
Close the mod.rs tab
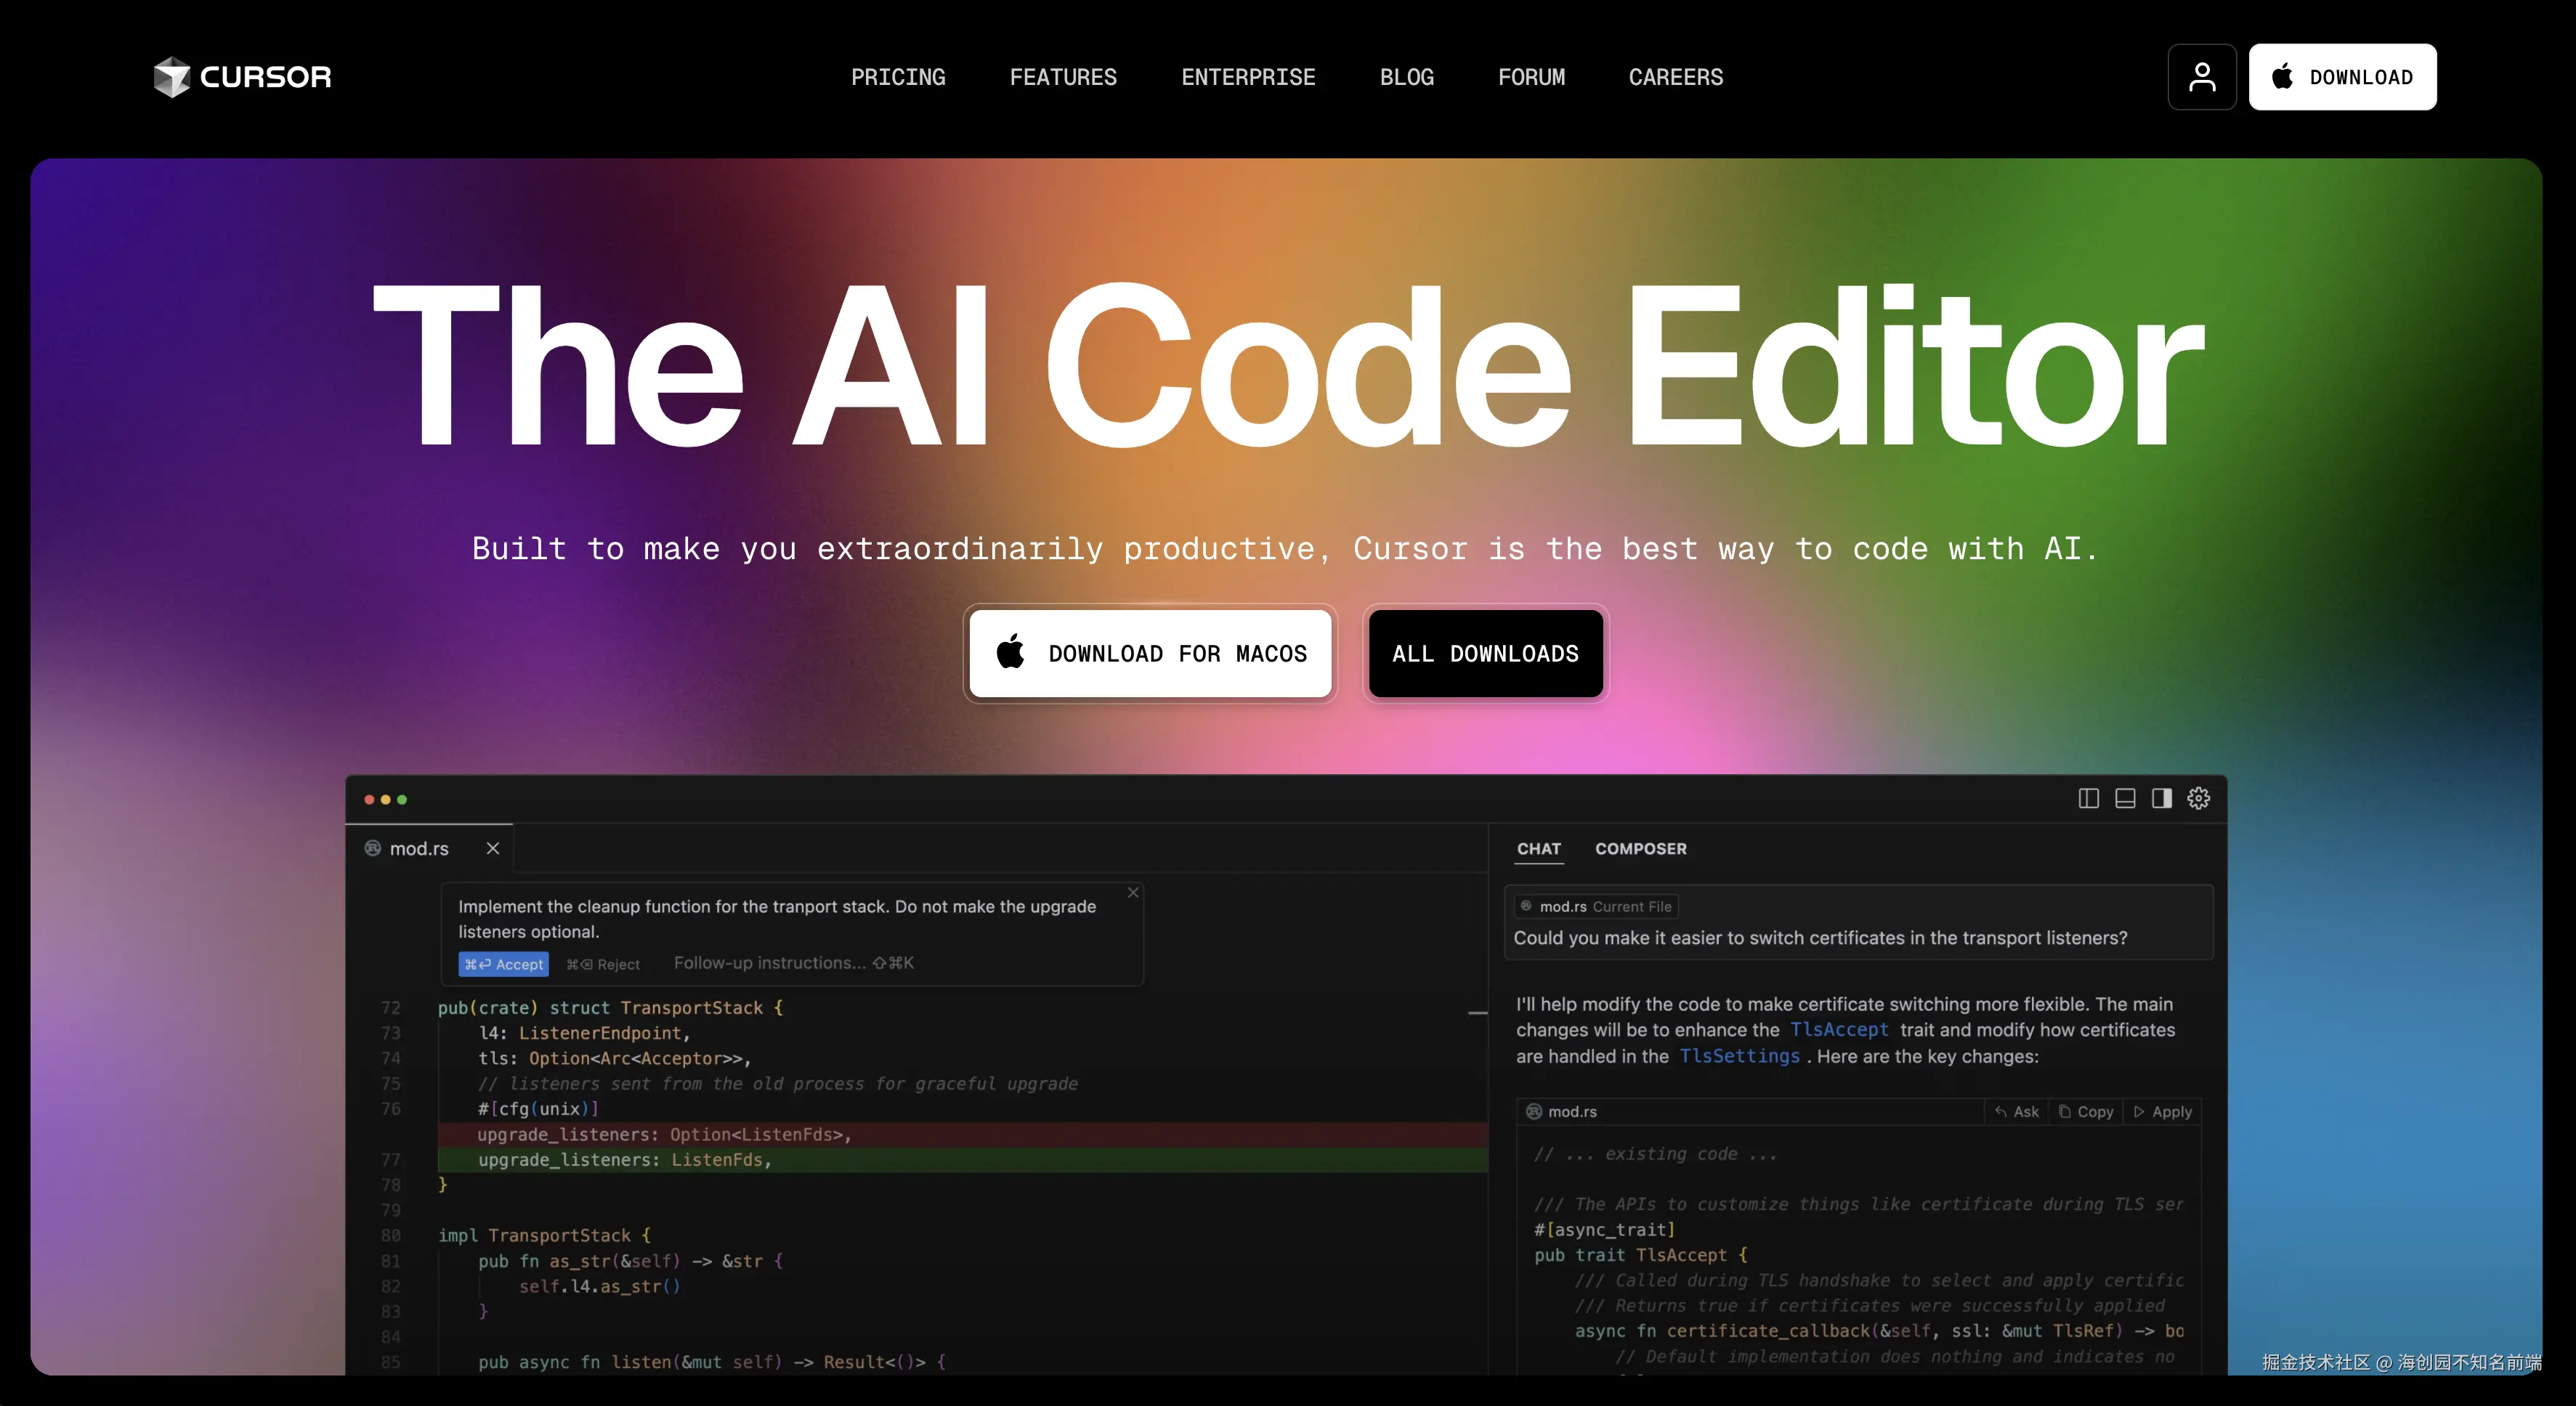click(493, 848)
